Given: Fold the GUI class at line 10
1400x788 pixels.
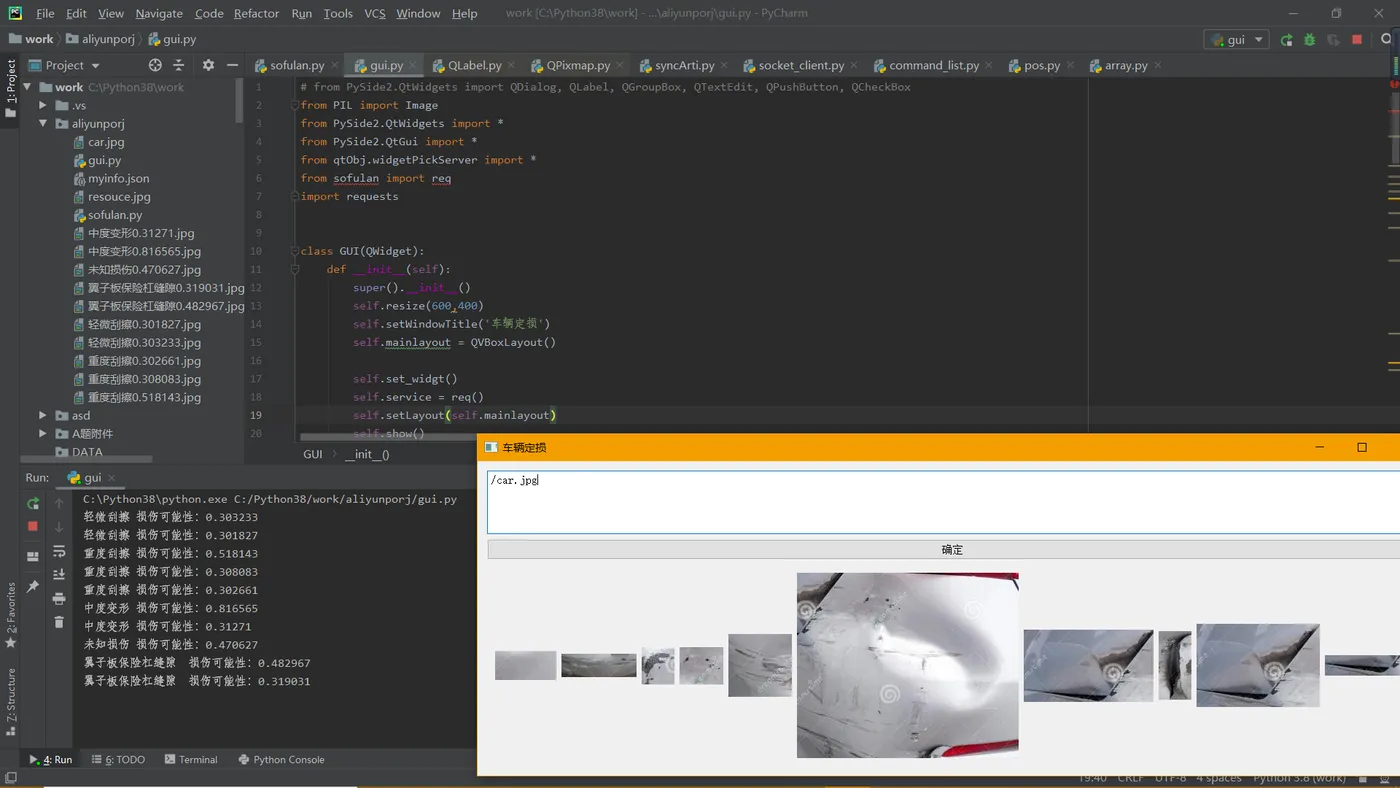Looking at the screenshot, I should click(295, 251).
